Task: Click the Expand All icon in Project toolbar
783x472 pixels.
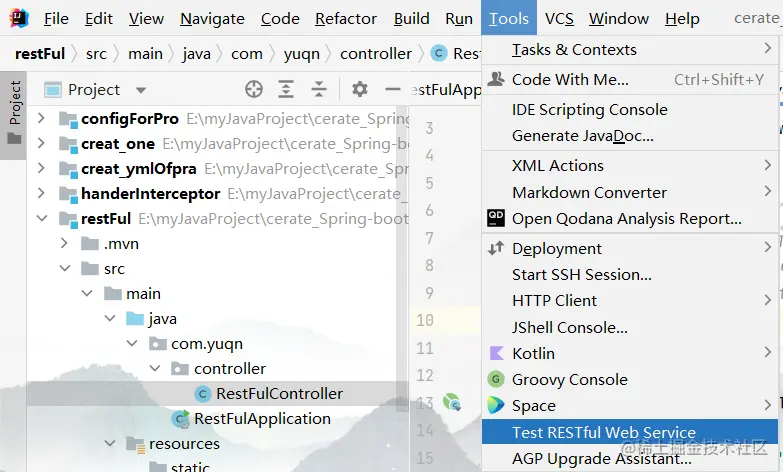Action: click(x=286, y=89)
